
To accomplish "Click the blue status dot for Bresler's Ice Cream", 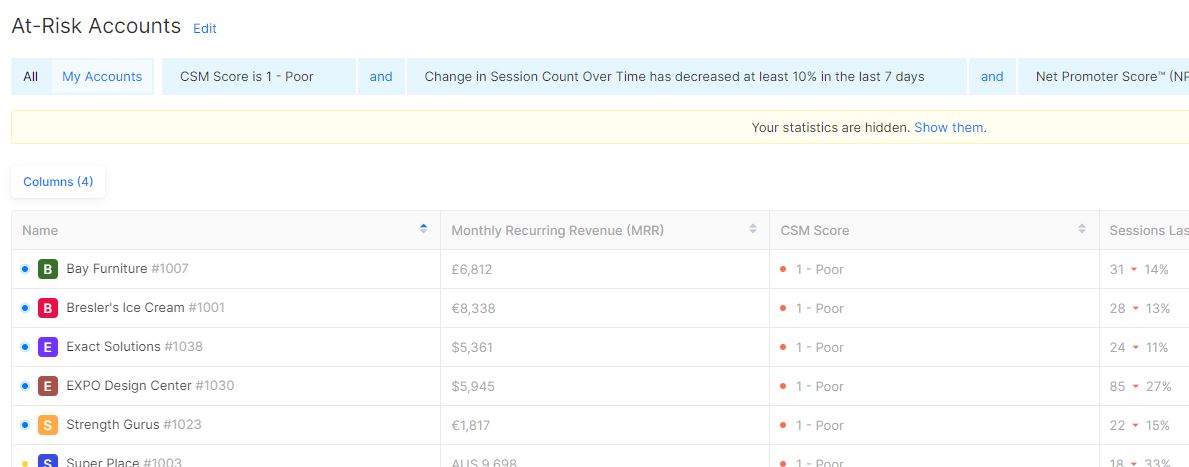I will tap(25, 308).
